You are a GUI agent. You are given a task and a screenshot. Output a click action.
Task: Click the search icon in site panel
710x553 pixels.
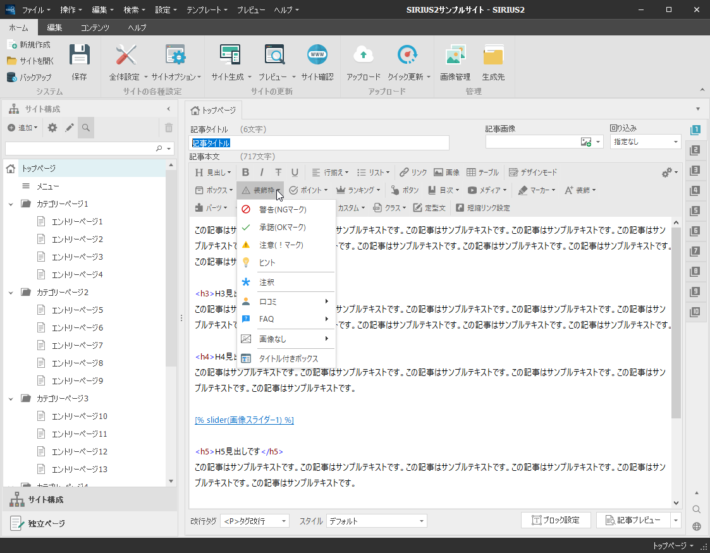(x=86, y=128)
